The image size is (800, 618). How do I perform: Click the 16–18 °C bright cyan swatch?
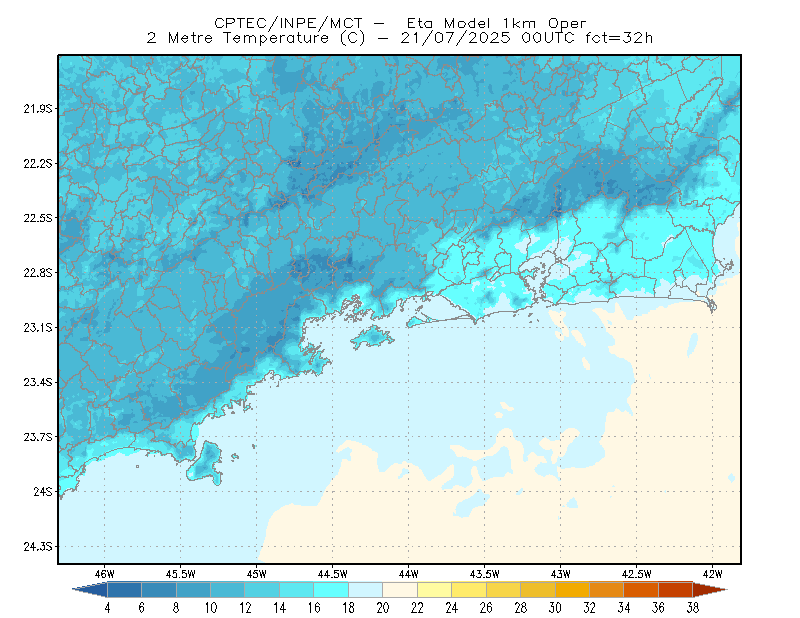(x=331, y=590)
